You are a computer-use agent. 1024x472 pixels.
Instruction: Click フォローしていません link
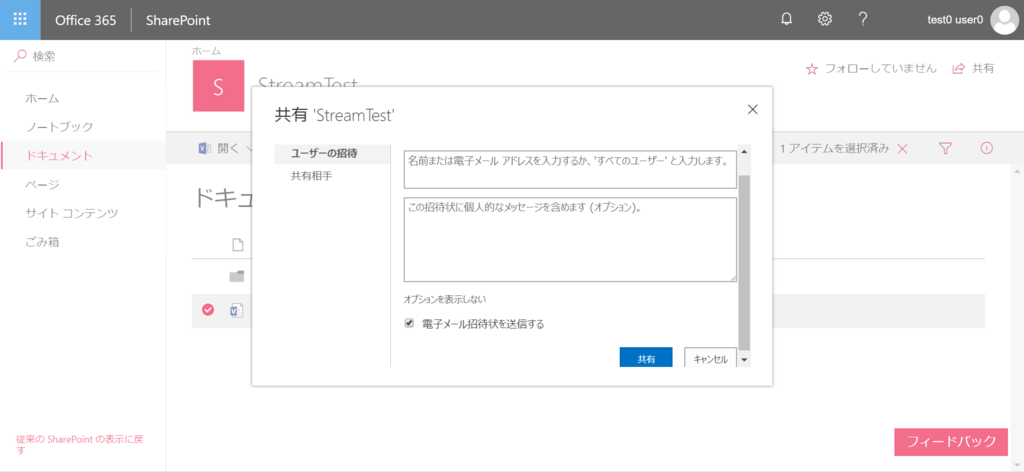point(880,69)
